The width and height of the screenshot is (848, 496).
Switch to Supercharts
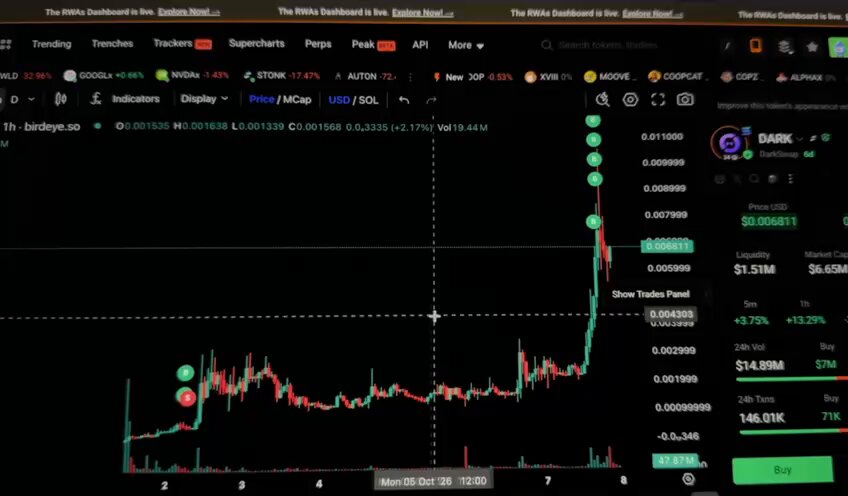pos(256,43)
